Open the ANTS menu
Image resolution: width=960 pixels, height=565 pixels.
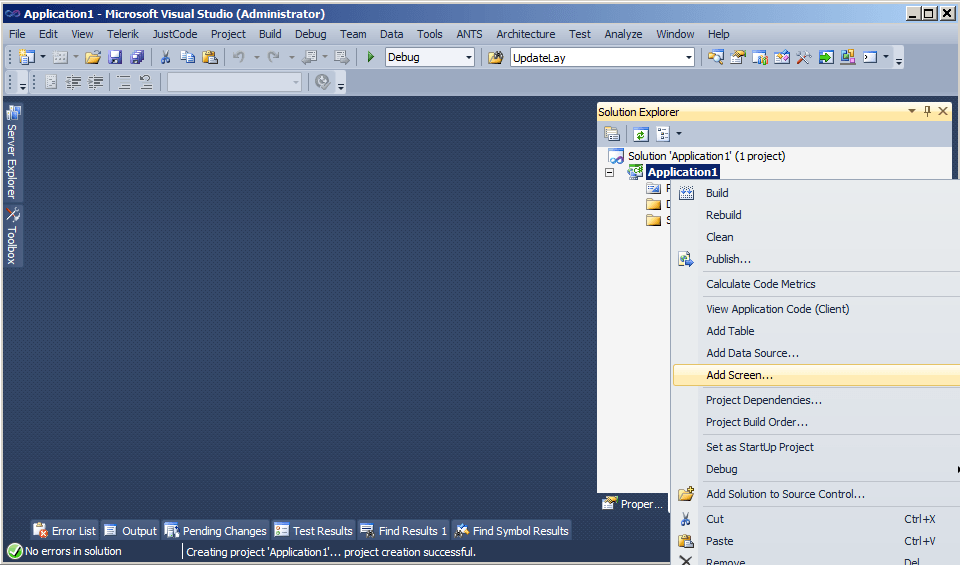point(469,34)
